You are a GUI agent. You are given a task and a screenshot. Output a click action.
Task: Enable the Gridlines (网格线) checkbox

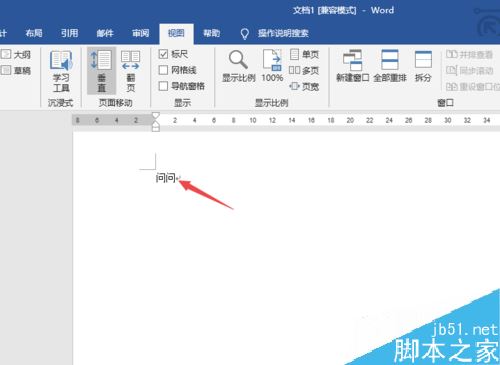click(163, 70)
